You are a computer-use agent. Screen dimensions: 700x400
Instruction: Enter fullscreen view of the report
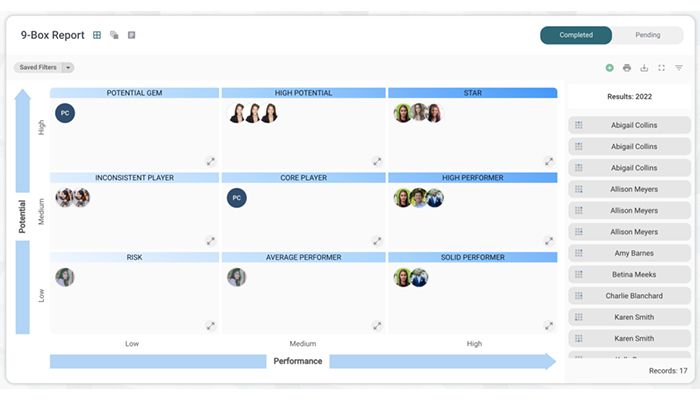click(661, 68)
